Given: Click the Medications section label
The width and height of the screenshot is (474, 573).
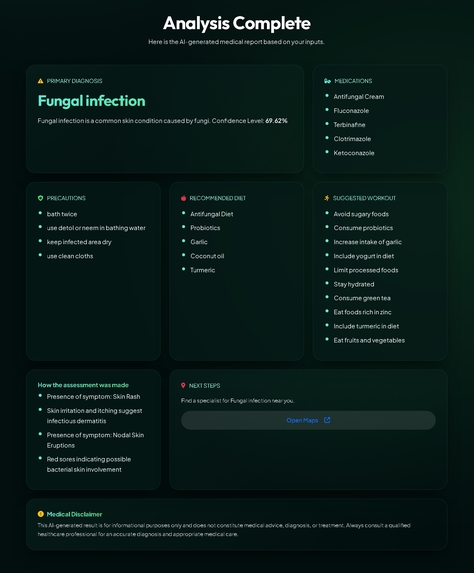Looking at the screenshot, I should [x=353, y=81].
